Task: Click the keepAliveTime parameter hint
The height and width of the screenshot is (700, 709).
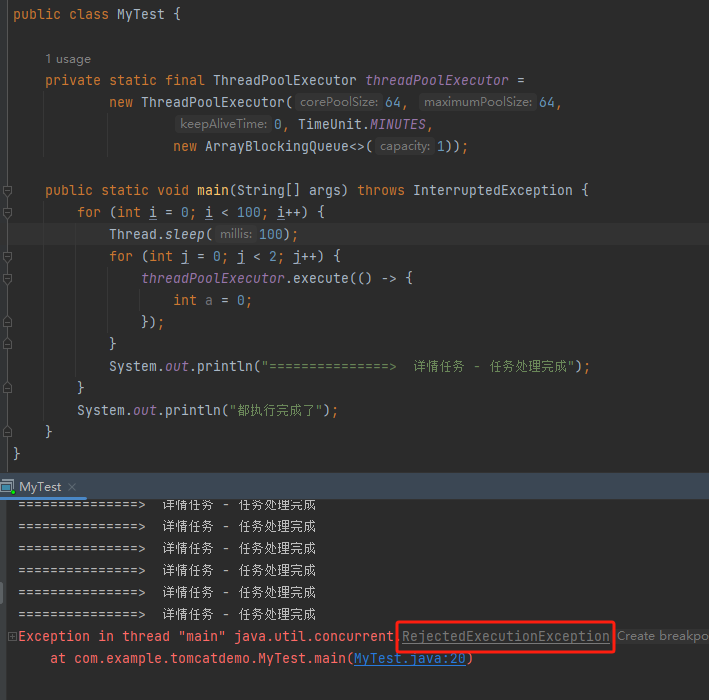Action: [223, 124]
